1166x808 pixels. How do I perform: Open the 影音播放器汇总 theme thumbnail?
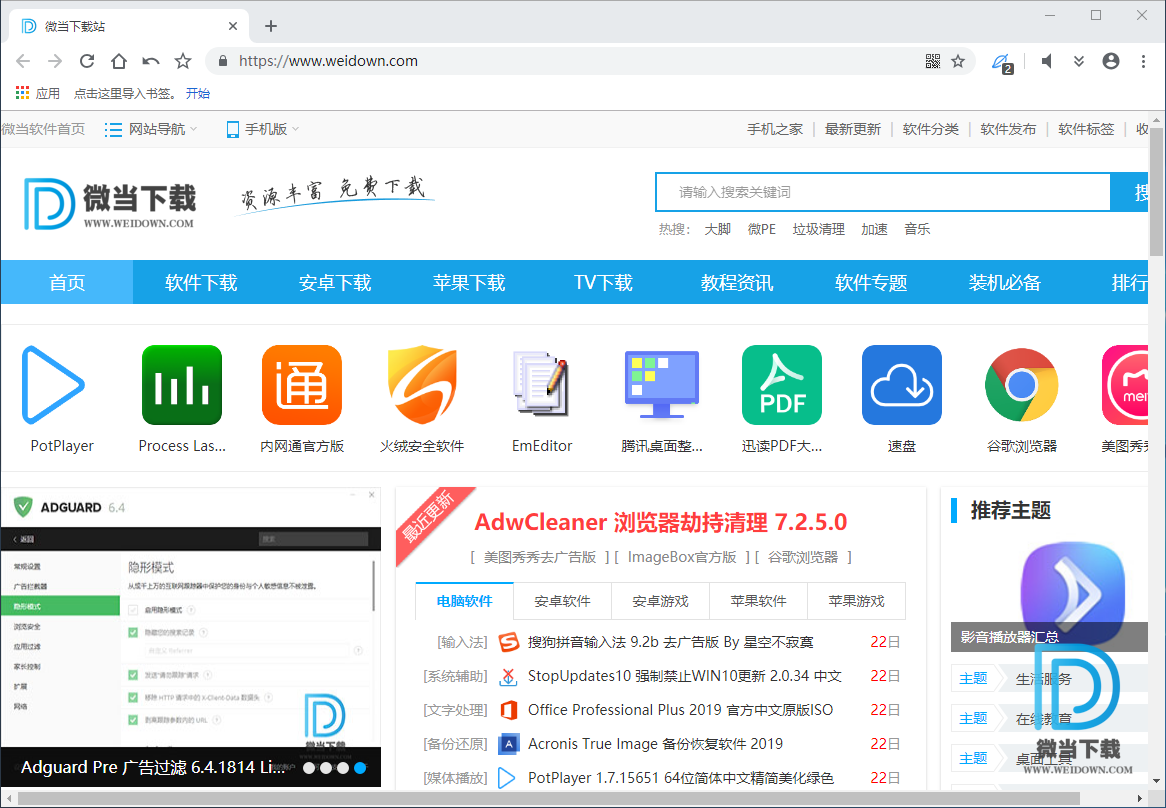(1049, 595)
